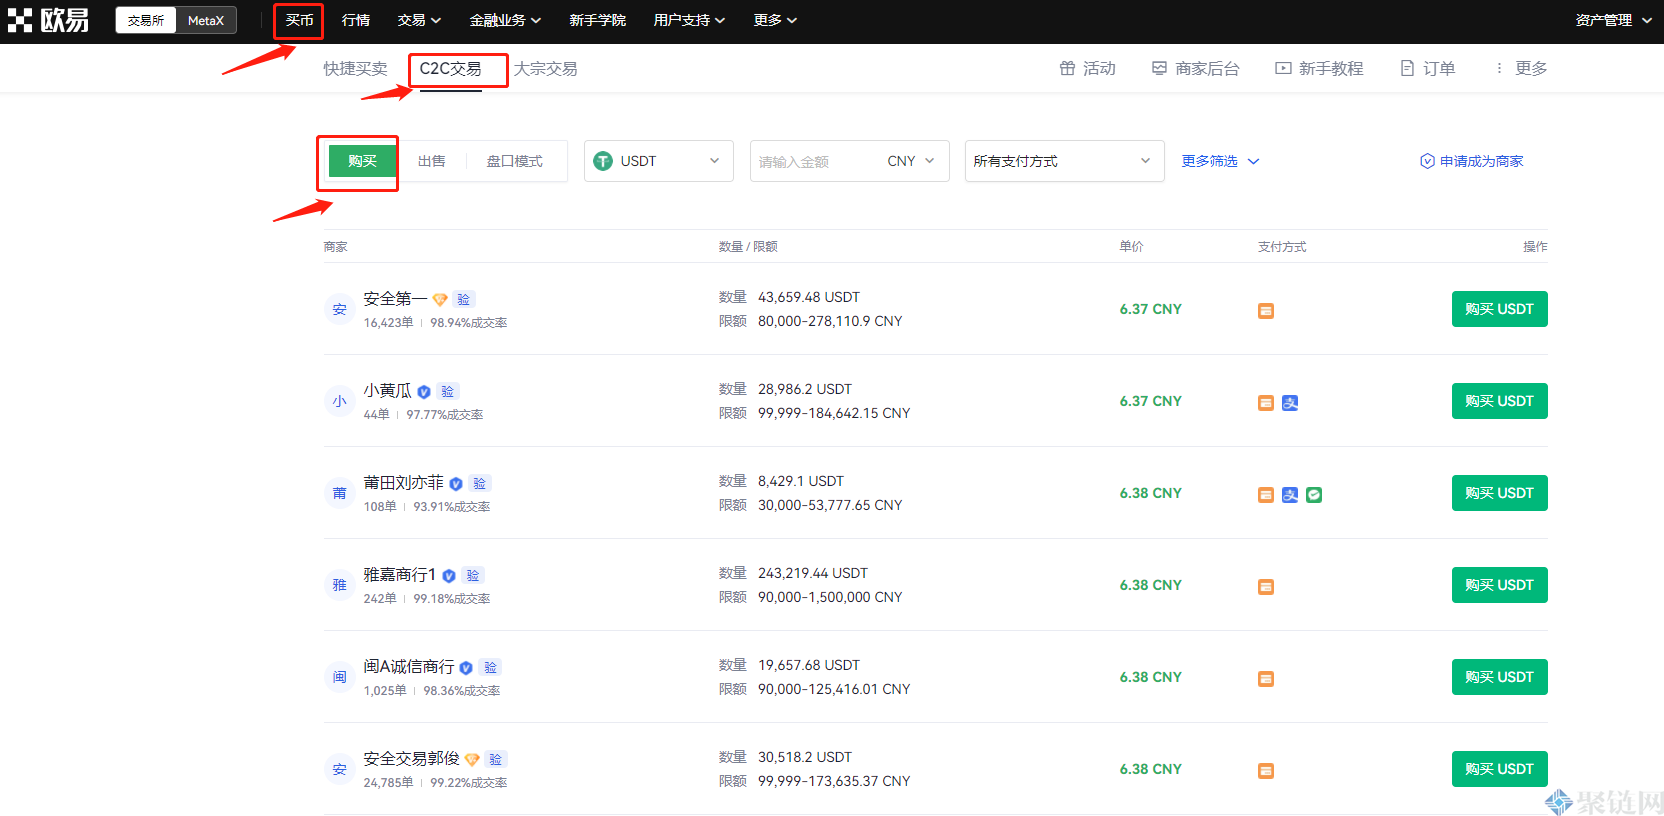This screenshot has height=816, width=1664.
Task: Focus the 请输入金额 amount field
Action: [x=815, y=161]
